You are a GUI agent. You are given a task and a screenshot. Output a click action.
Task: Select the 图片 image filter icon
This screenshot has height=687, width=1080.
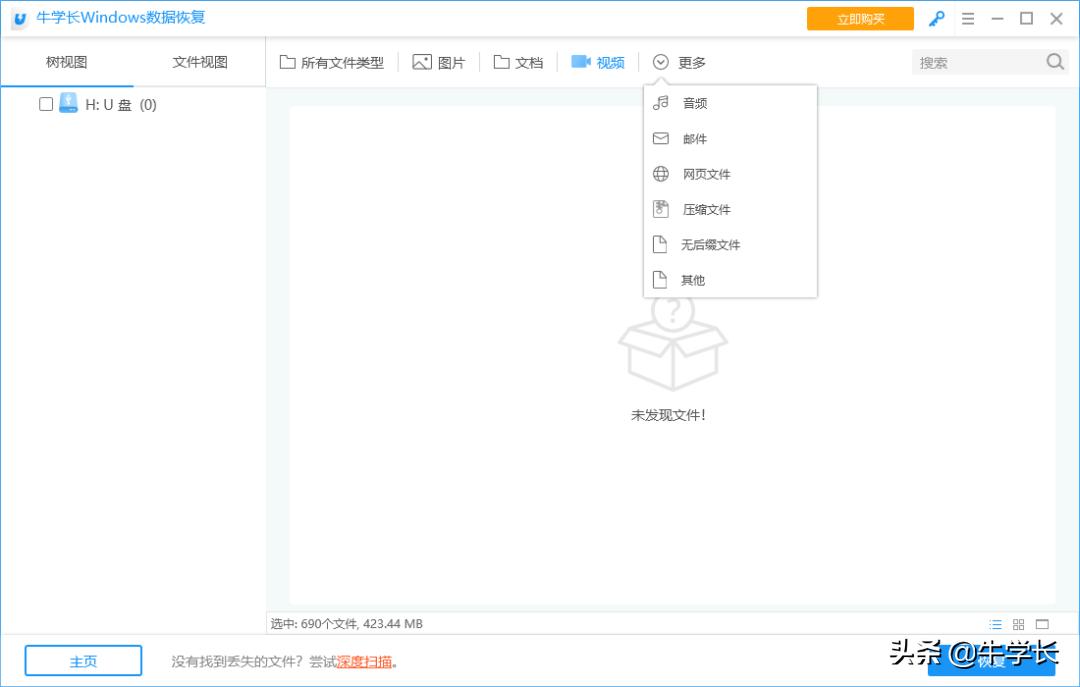[422, 61]
